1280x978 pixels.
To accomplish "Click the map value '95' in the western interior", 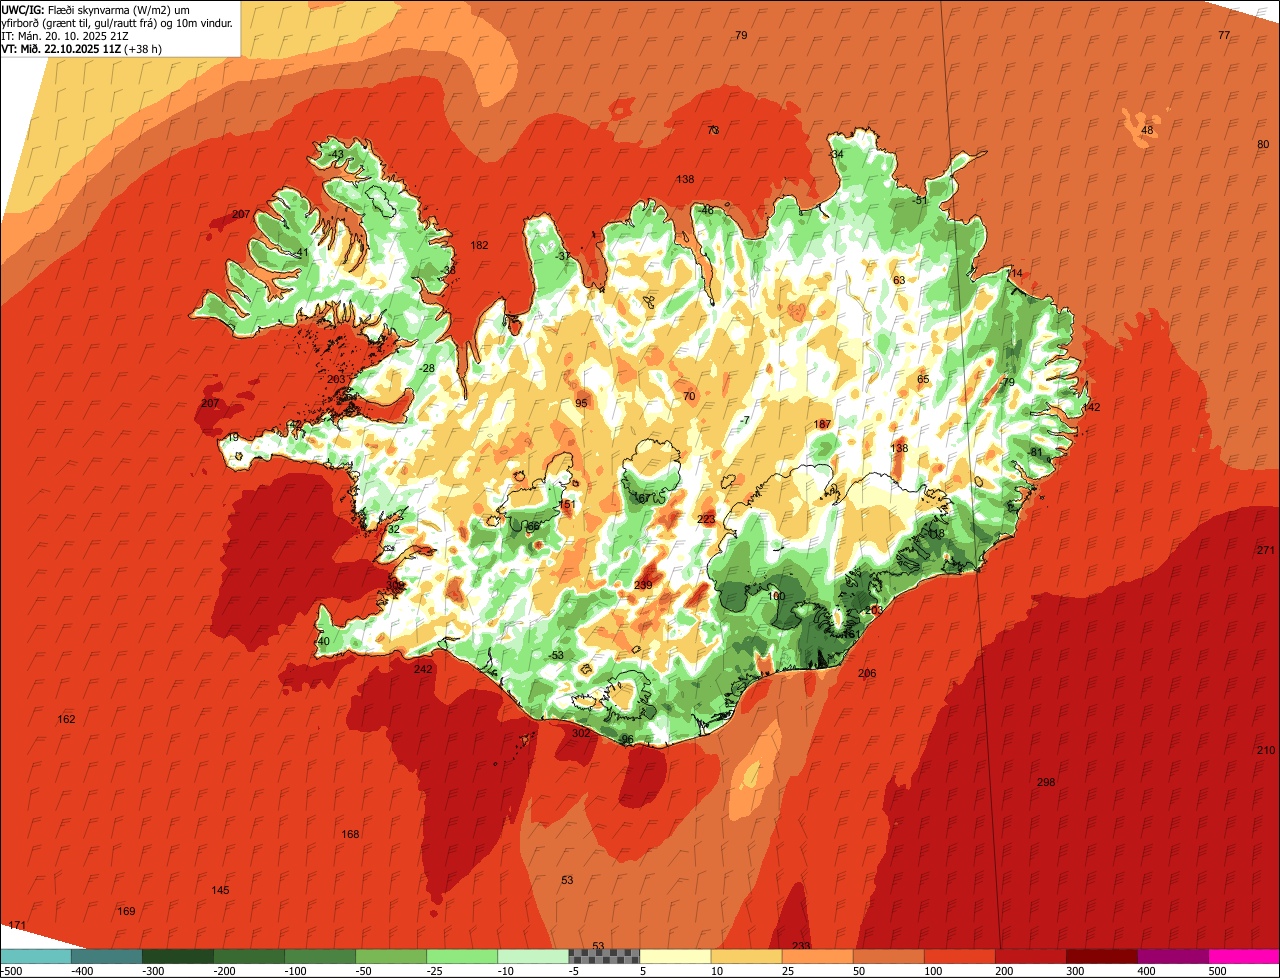I will click(x=581, y=403).
